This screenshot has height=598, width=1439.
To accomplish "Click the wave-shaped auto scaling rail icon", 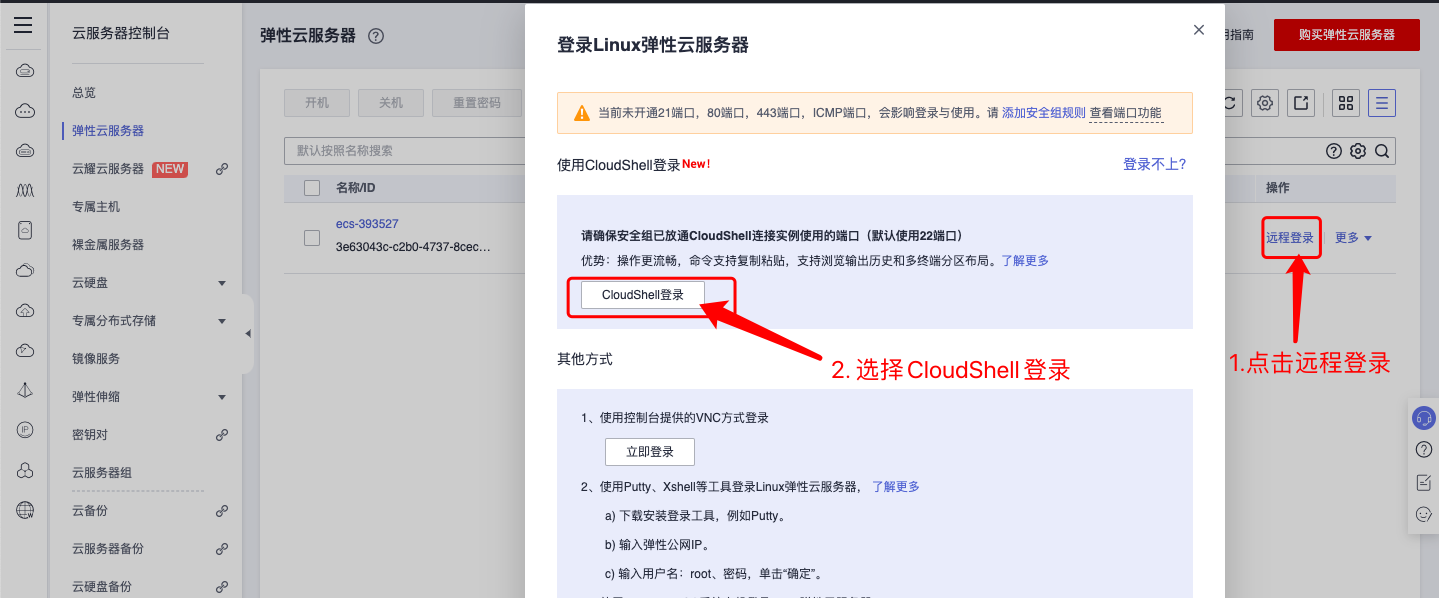I will click(25, 190).
